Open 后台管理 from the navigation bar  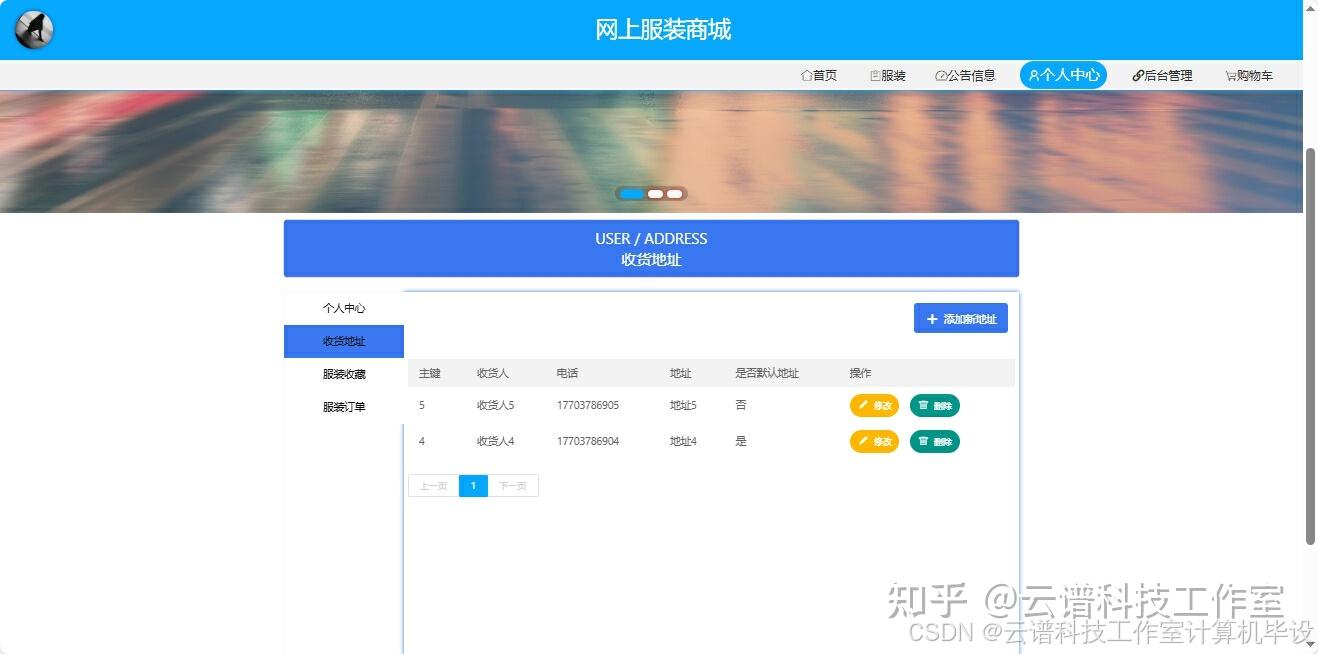coord(1162,76)
